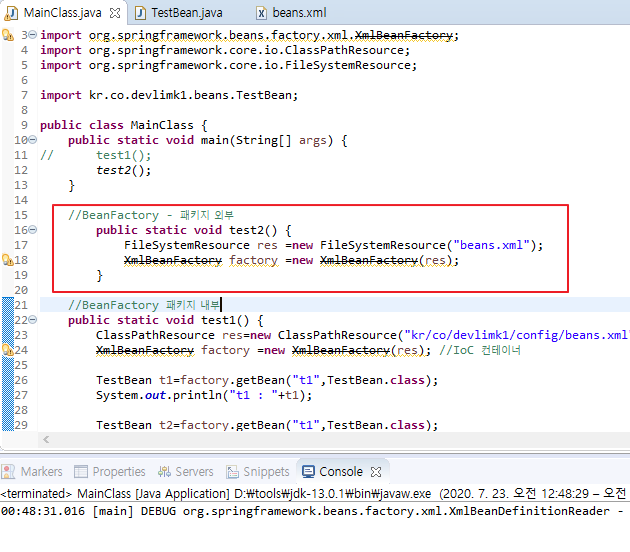Collapse the import block at line 3
Image resolution: width=630 pixels, height=552 pixels.
[x=33, y=35]
